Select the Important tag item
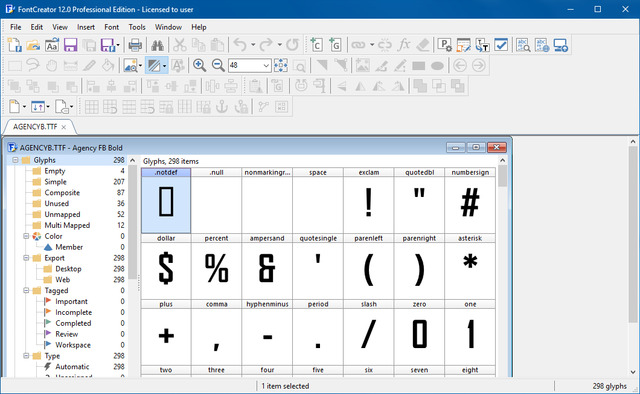The width and height of the screenshot is (640, 394). point(71,301)
